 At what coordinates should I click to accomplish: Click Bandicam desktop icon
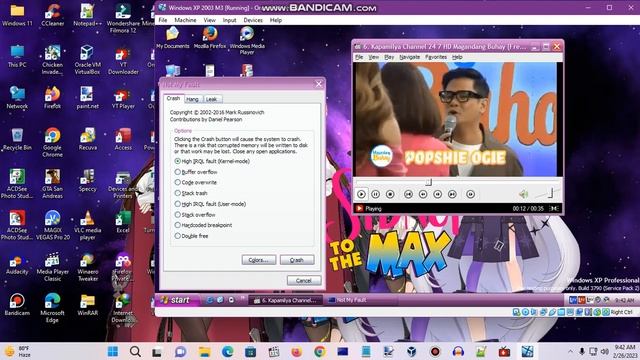17,305
